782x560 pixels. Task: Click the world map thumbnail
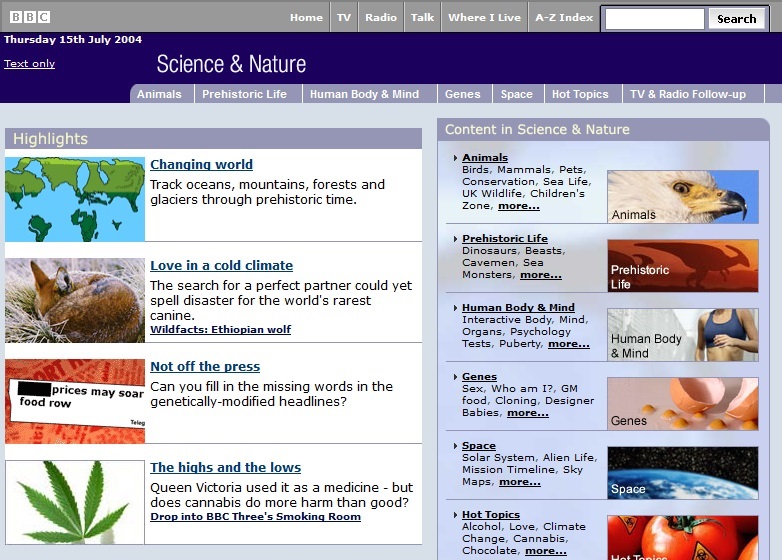(75, 199)
